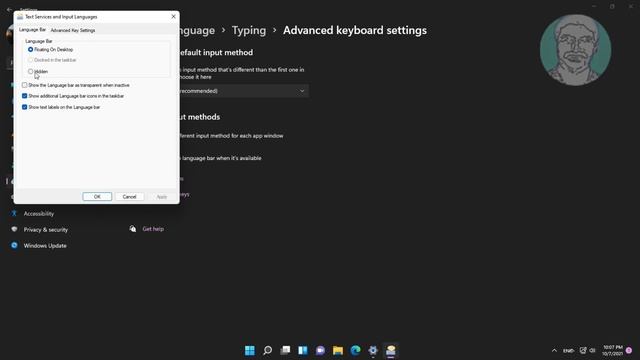
Task: Open network and volume quick settings
Action: pyautogui.click(x=587, y=351)
